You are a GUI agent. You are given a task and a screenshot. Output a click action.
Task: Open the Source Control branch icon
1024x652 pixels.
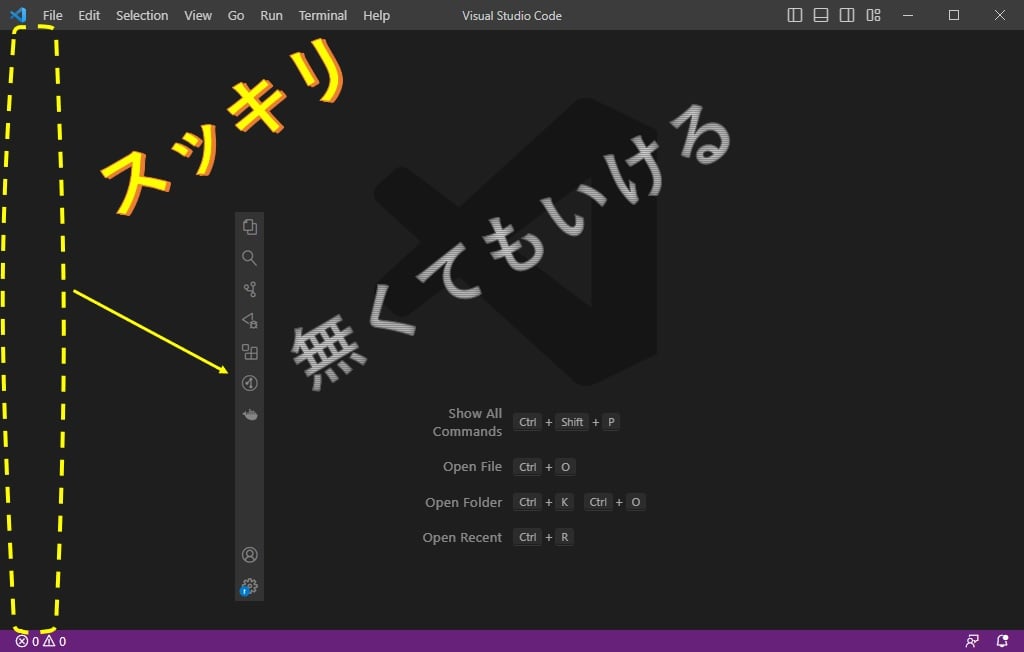click(249, 289)
